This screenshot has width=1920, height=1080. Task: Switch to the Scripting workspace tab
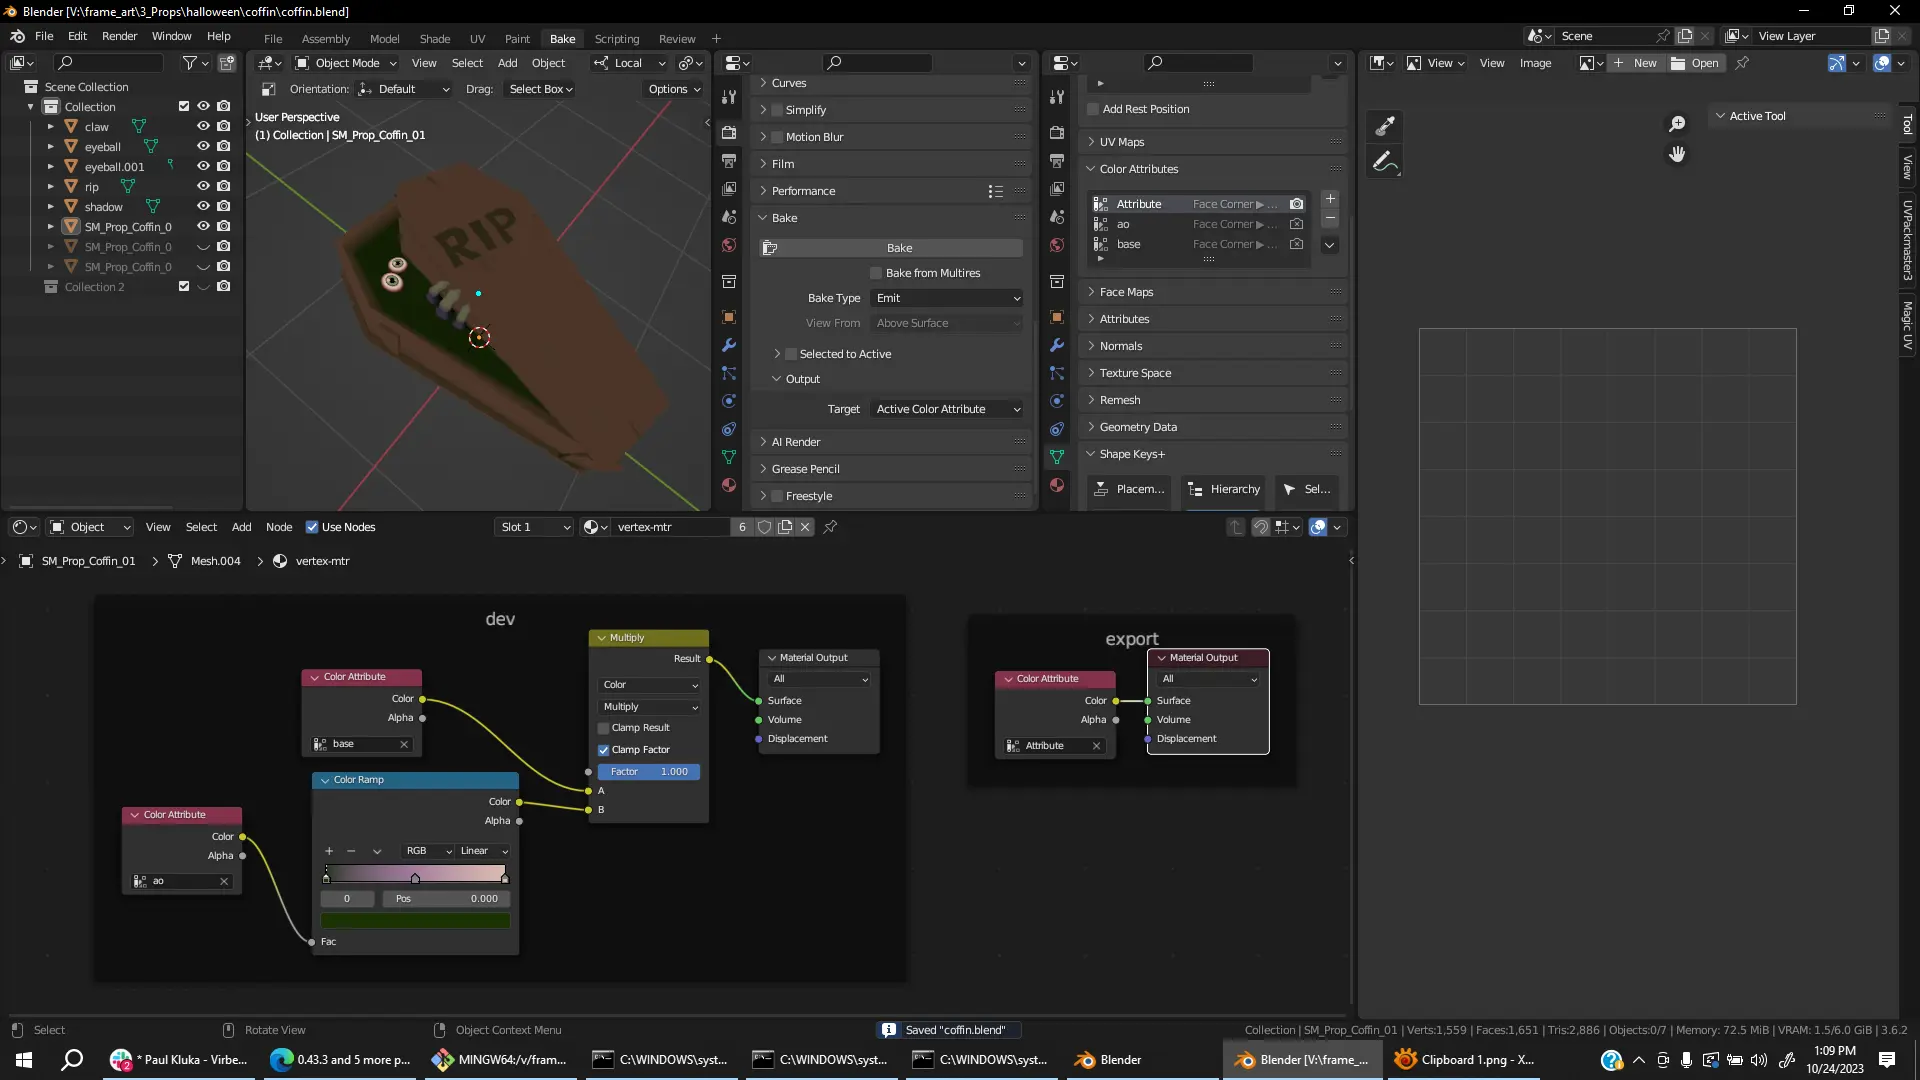point(616,38)
